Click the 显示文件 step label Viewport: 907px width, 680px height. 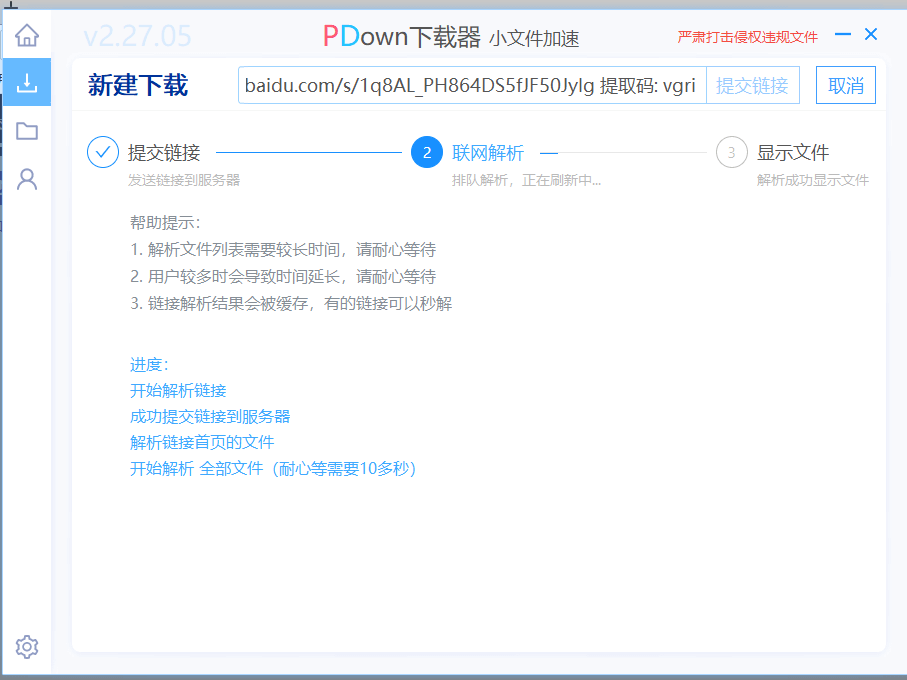tap(792, 153)
